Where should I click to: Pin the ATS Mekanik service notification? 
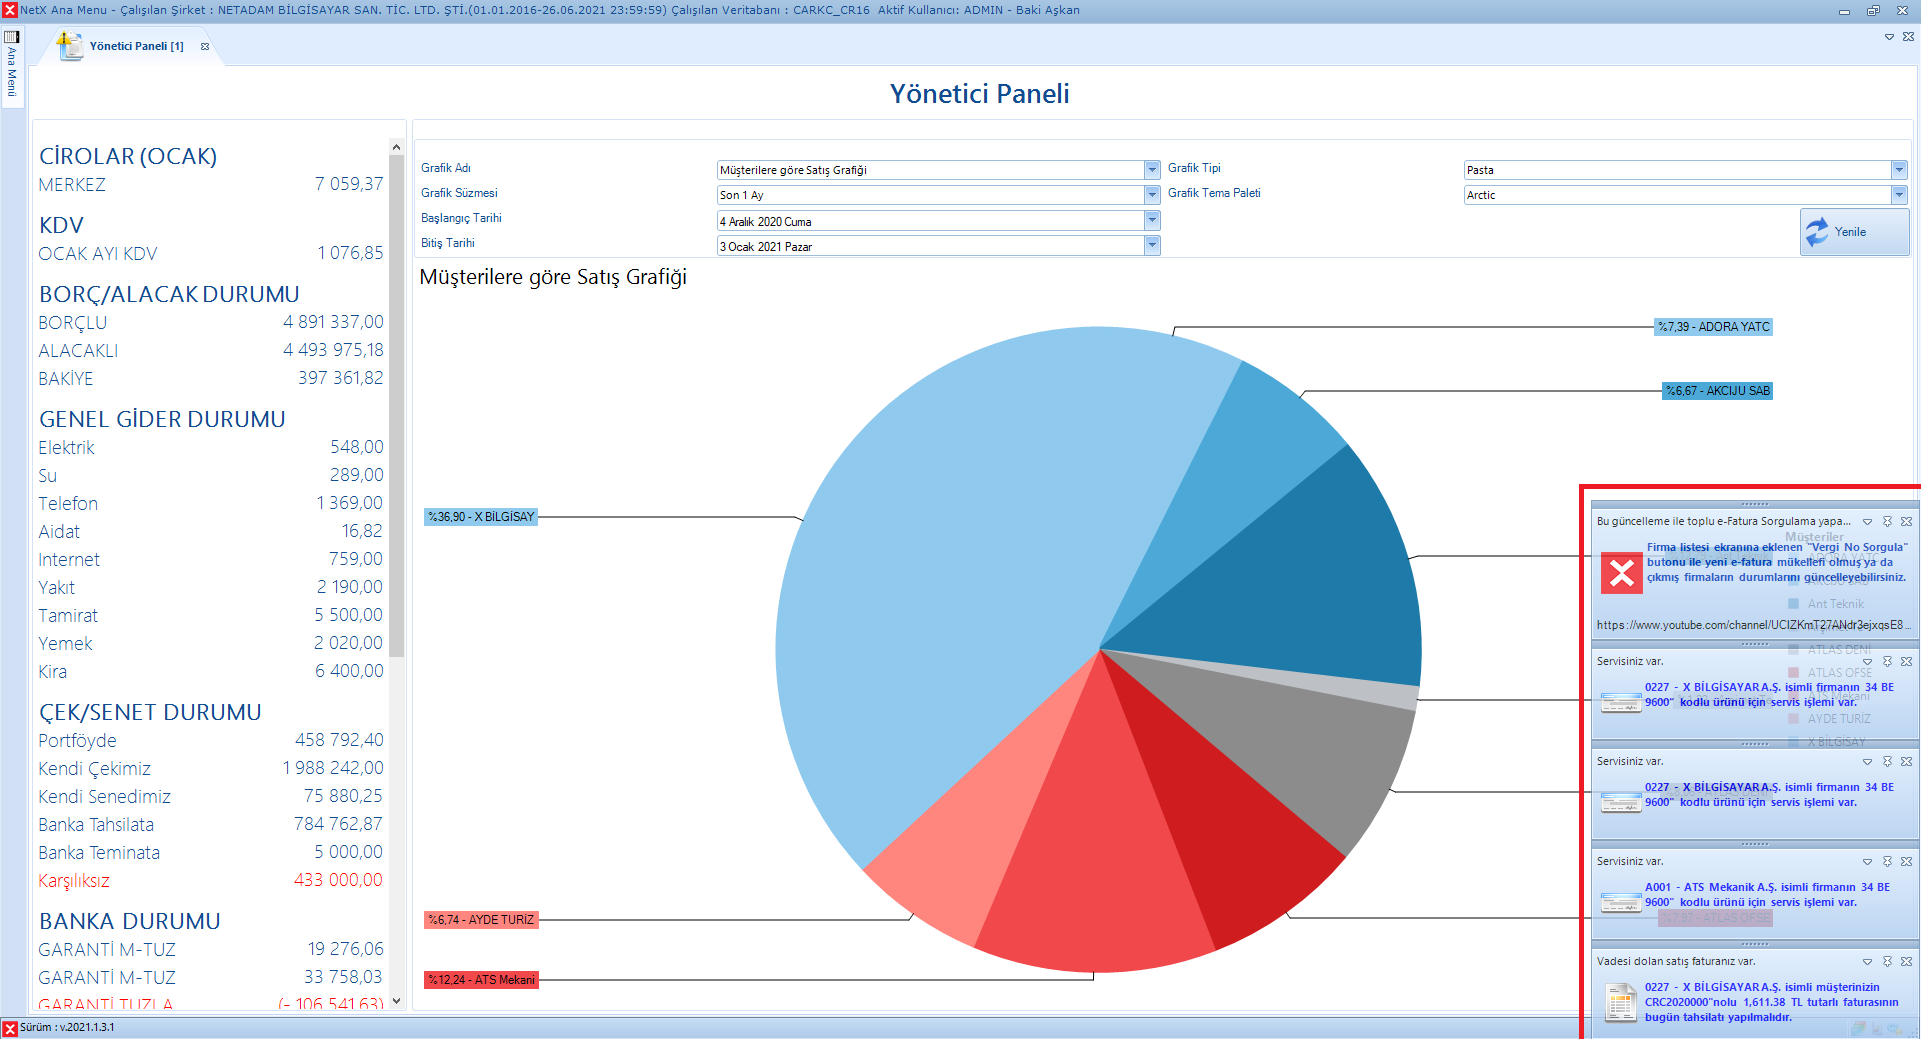click(1887, 862)
